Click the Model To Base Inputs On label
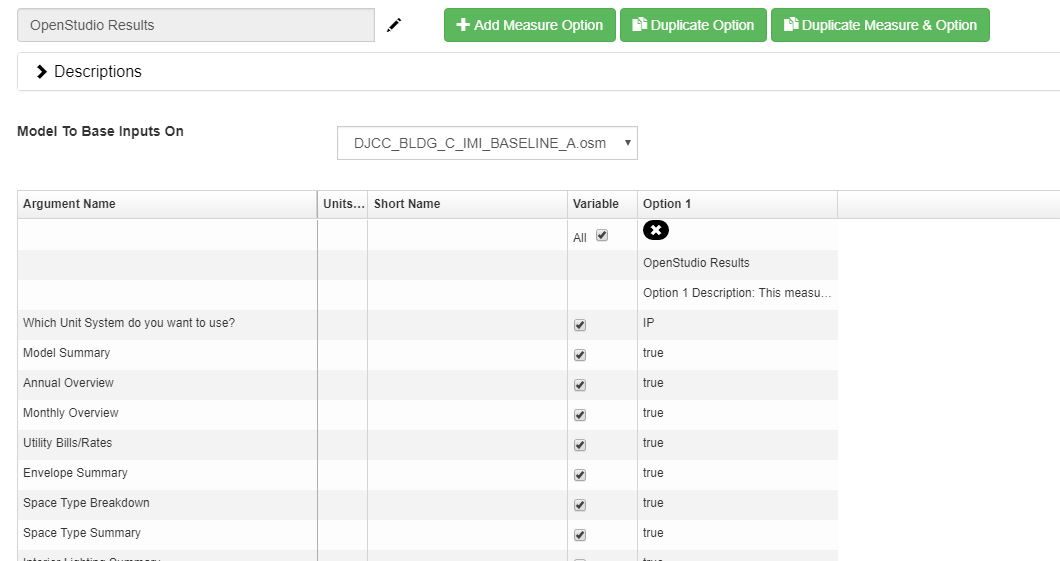The image size is (1060, 561). click(100, 132)
